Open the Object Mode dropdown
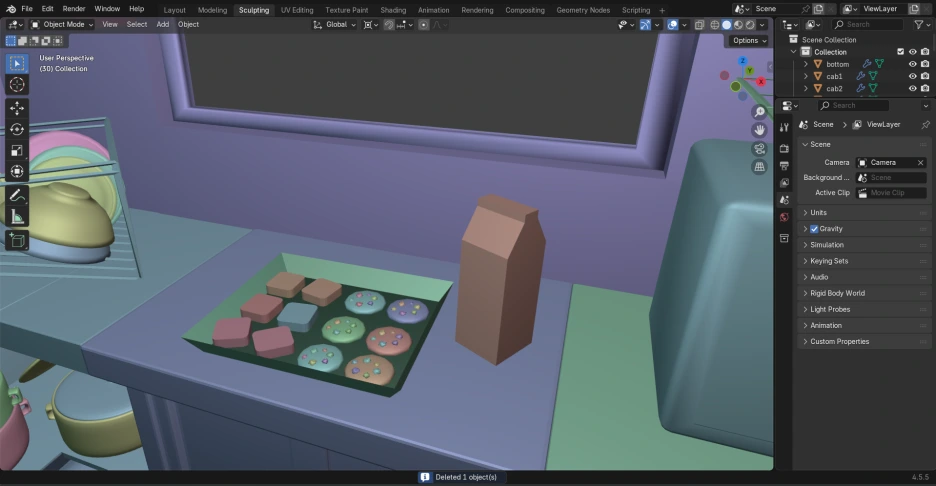936x486 pixels. (x=61, y=24)
